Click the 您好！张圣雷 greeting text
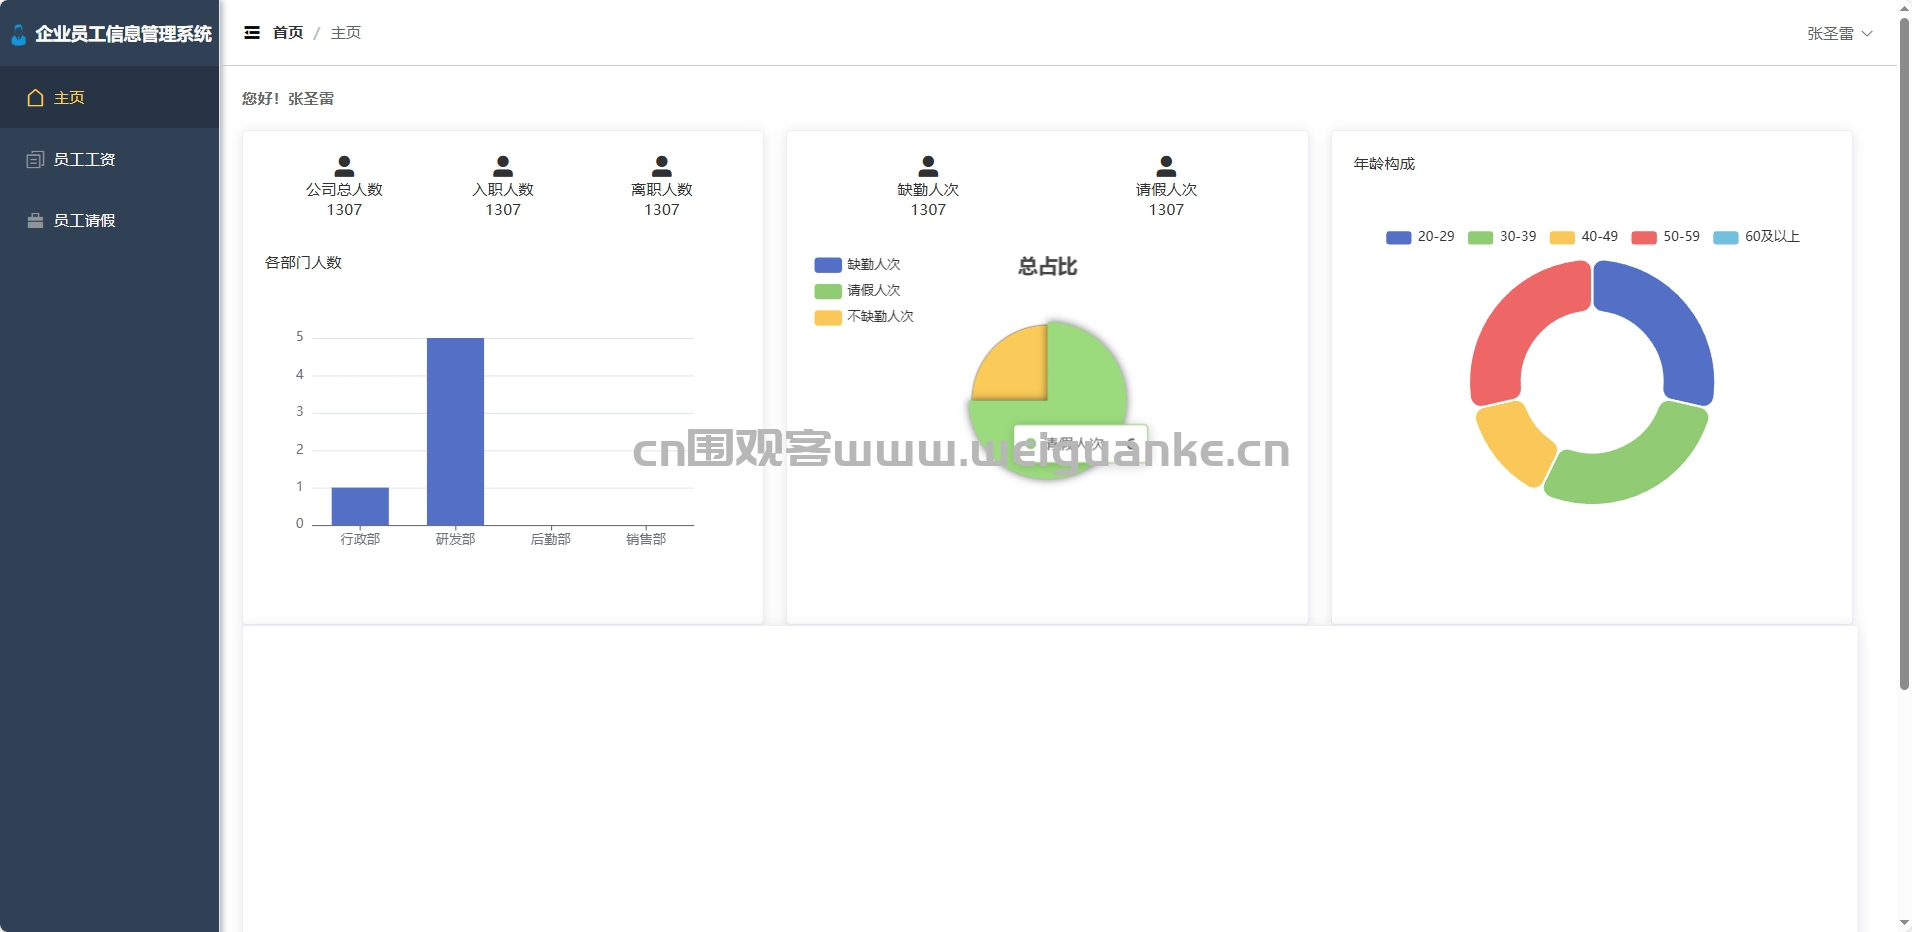 tap(288, 98)
